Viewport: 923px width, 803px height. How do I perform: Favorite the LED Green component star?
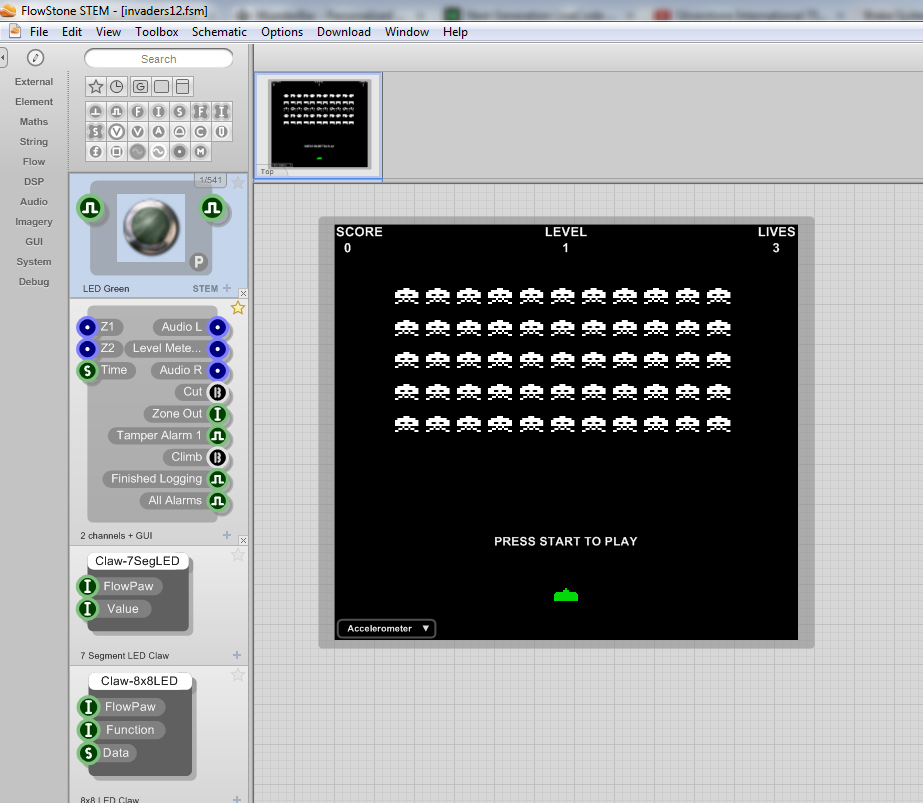pyautogui.click(x=238, y=182)
